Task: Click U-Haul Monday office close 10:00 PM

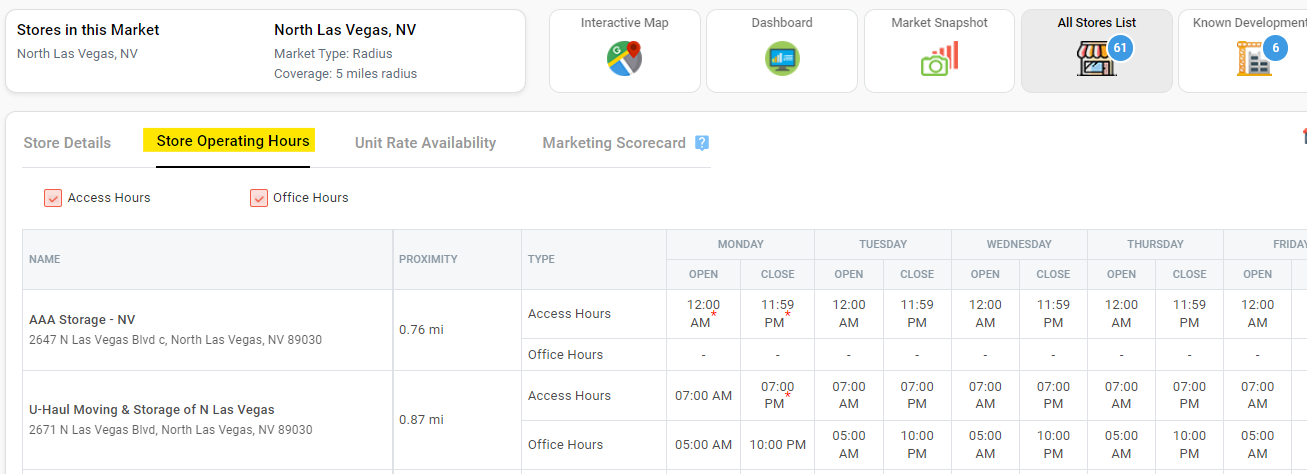Action: pyautogui.click(x=777, y=445)
